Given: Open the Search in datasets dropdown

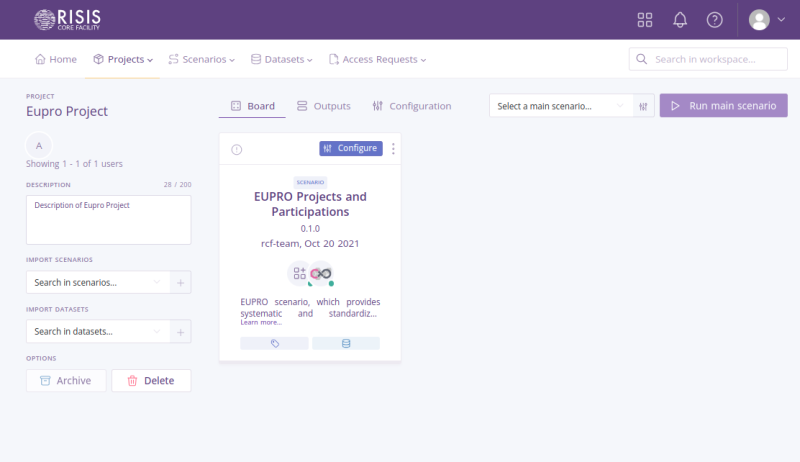Looking at the screenshot, I should pyautogui.click(x=97, y=331).
